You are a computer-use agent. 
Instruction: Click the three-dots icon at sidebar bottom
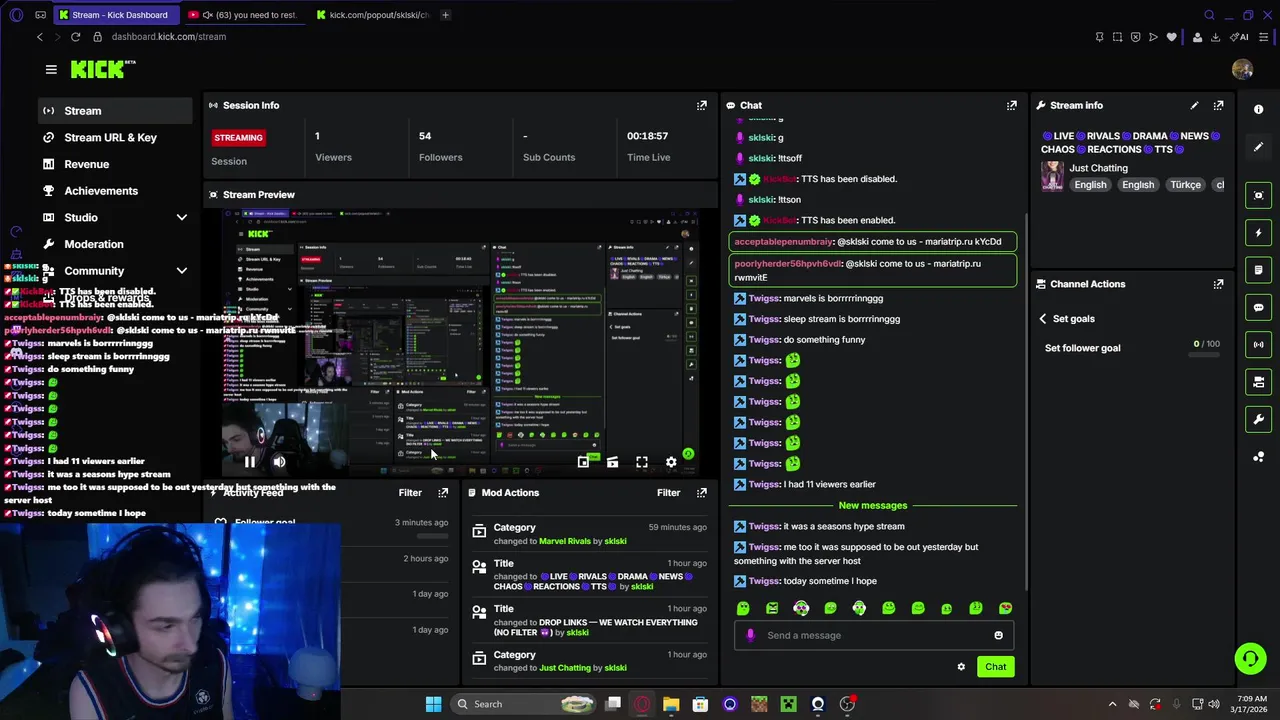pyautogui.click(x=1258, y=457)
